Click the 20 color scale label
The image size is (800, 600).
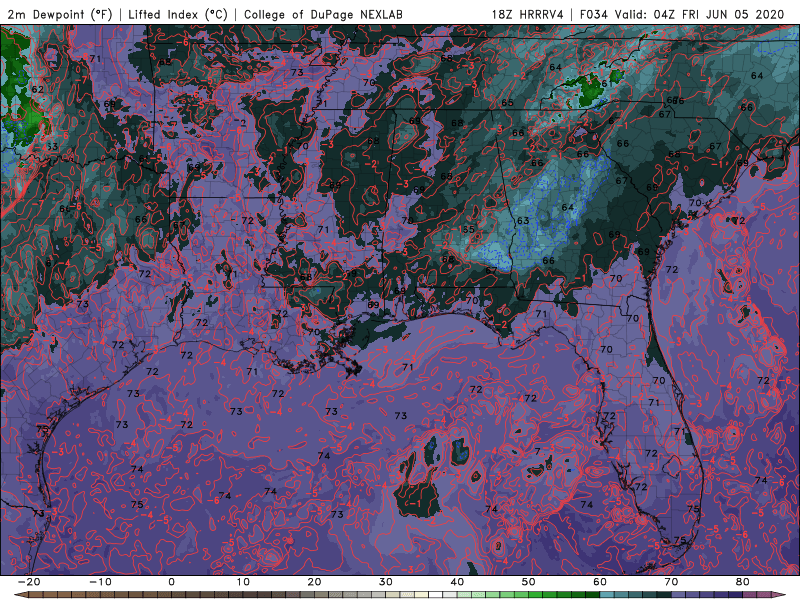coord(314,582)
